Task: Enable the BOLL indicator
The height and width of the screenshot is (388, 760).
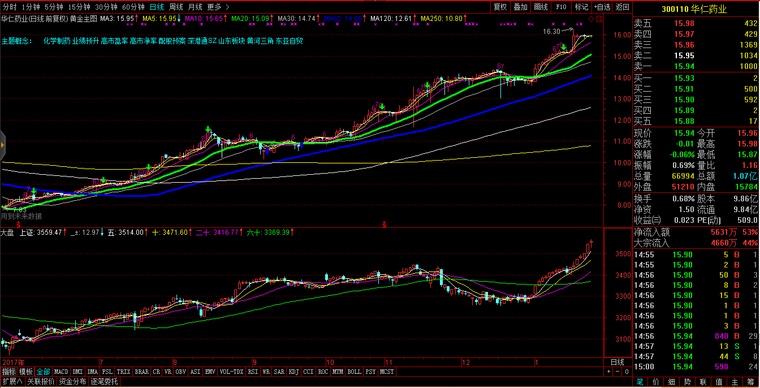Action: click(354, 372)
